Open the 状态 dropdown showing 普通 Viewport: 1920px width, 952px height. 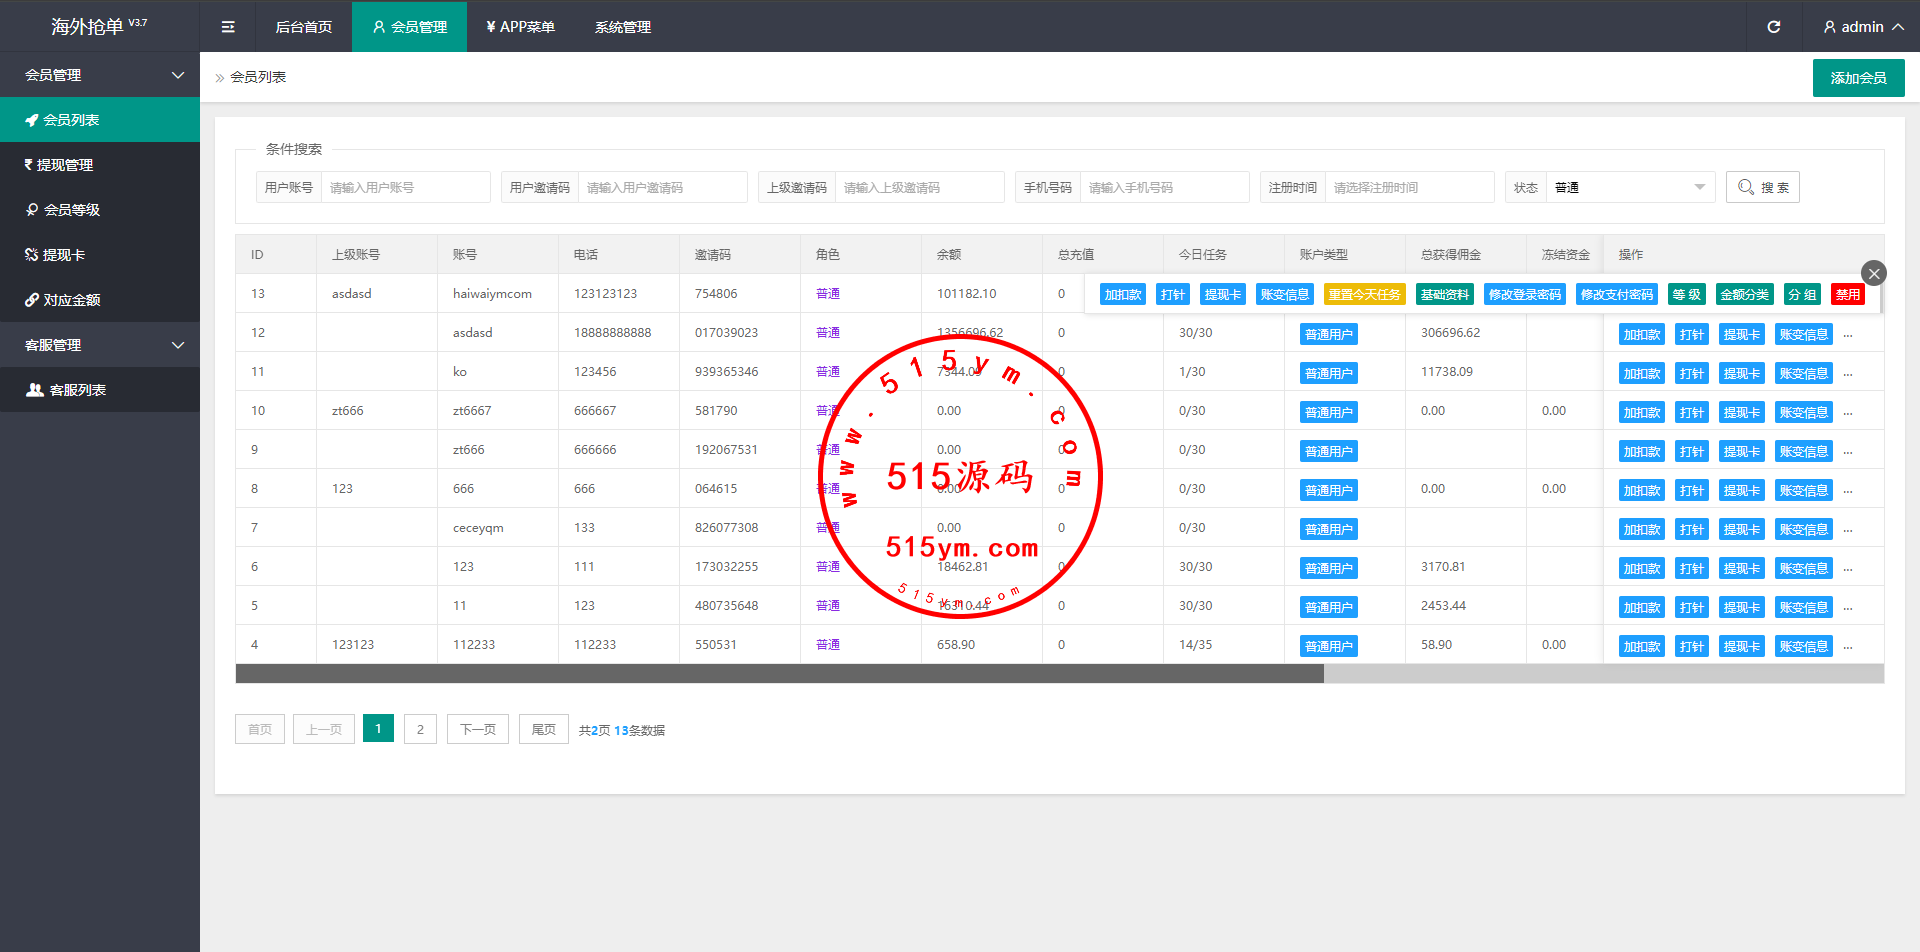point(1629,188)
